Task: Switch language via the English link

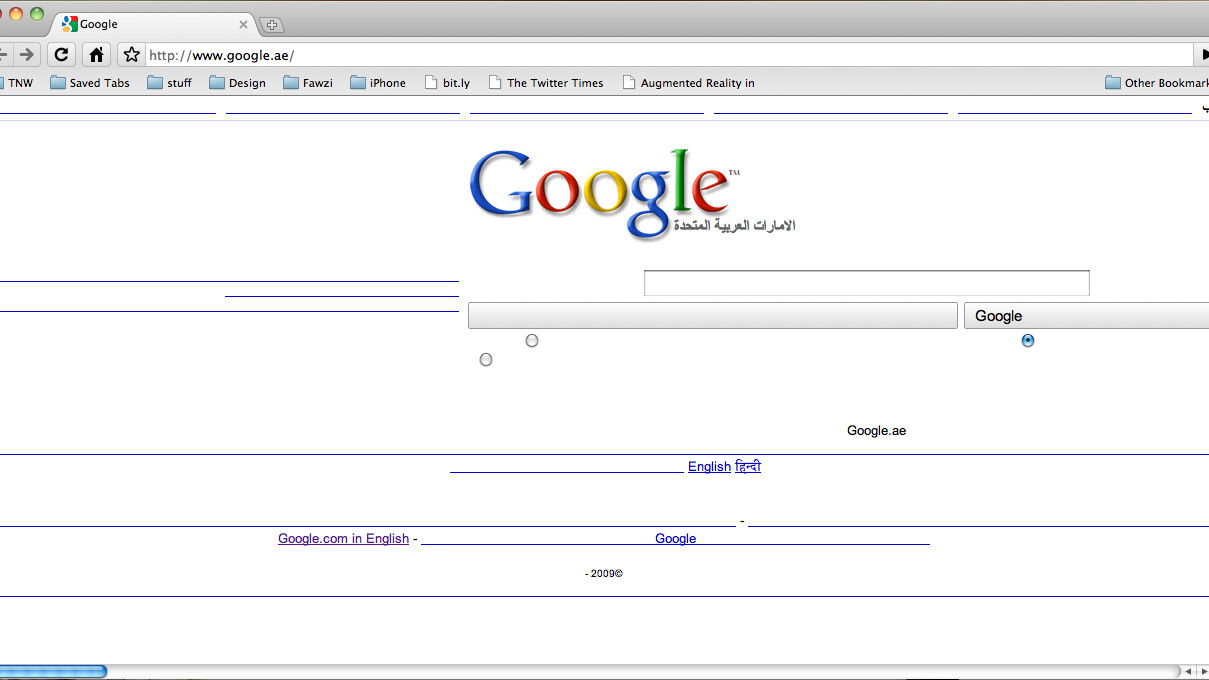Action: (x=709, y=467)
